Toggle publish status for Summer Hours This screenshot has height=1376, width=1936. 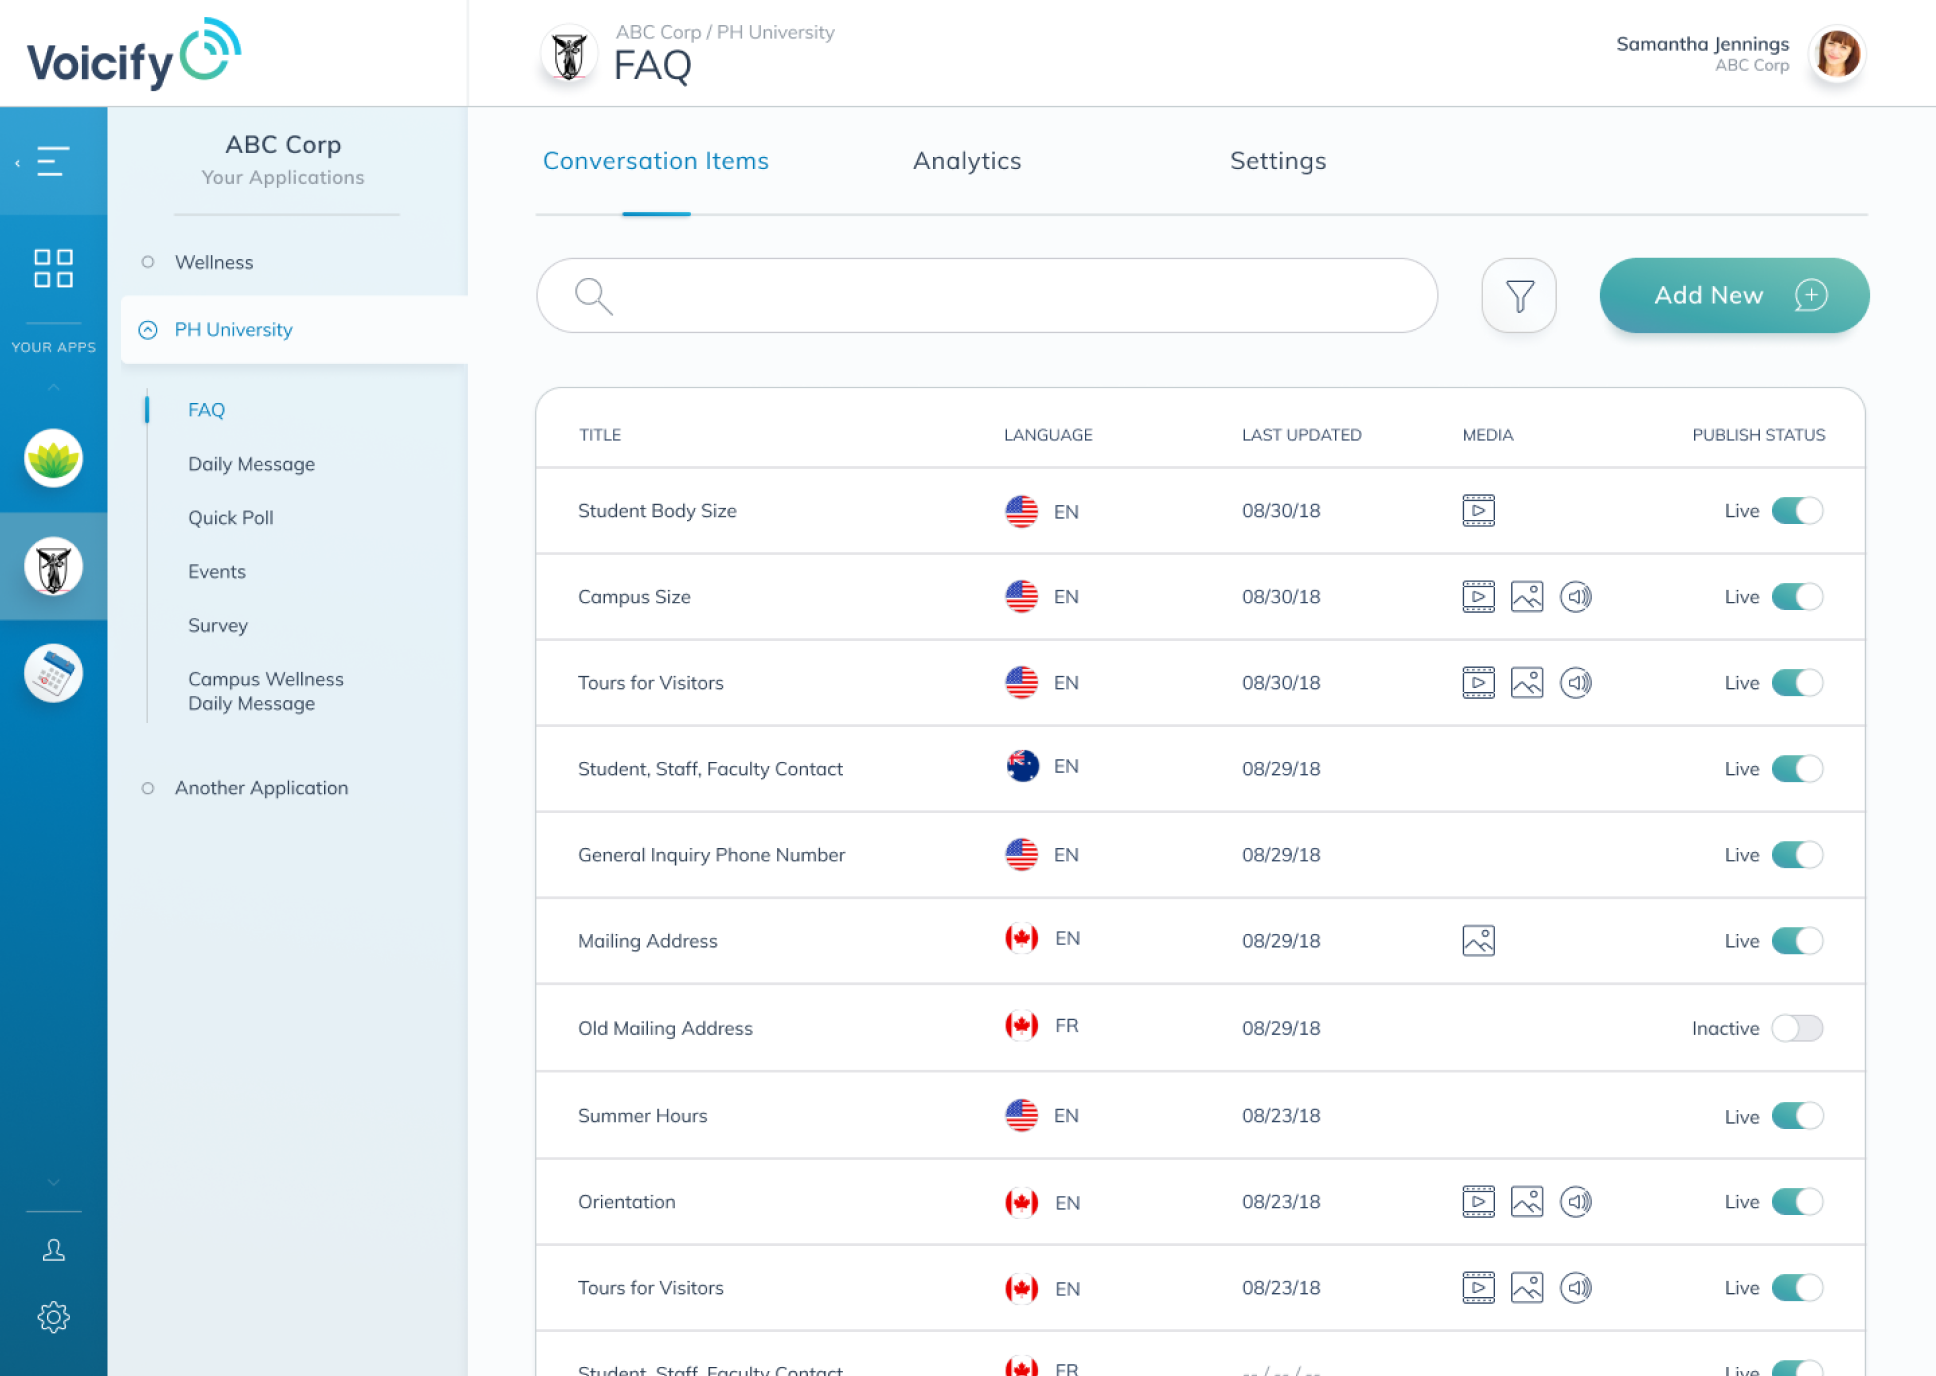(x=1796, y=1116)
